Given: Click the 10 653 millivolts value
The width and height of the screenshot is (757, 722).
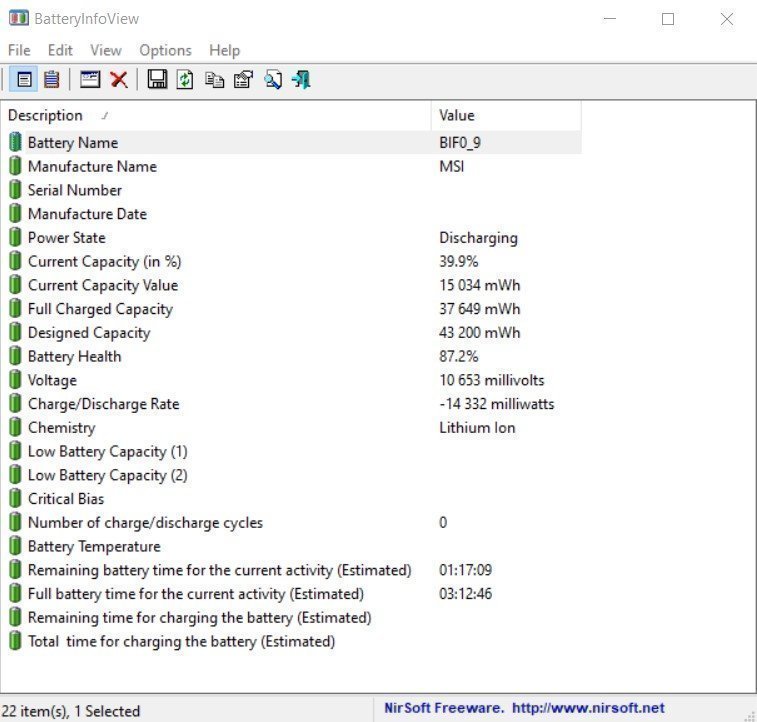Looking at the screenshot, I should tap(491, 380).
